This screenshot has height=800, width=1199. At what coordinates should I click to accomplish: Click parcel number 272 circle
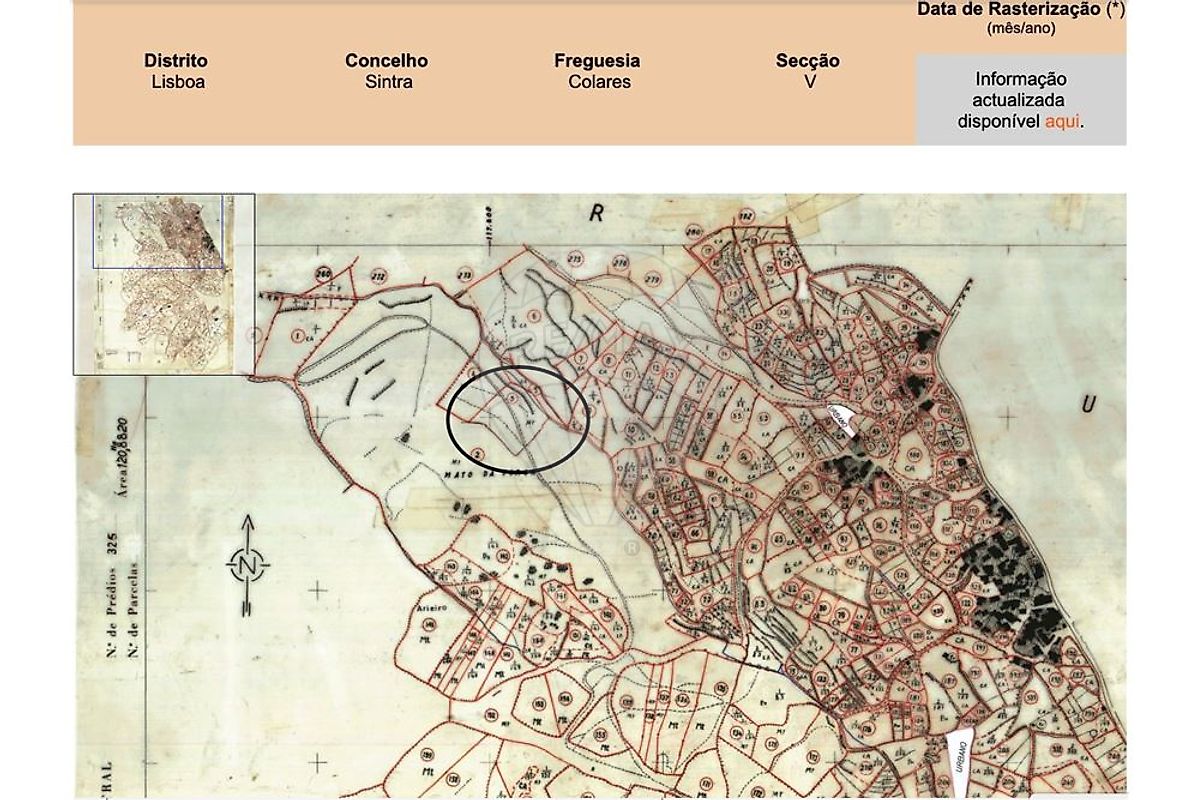point(378,277)
